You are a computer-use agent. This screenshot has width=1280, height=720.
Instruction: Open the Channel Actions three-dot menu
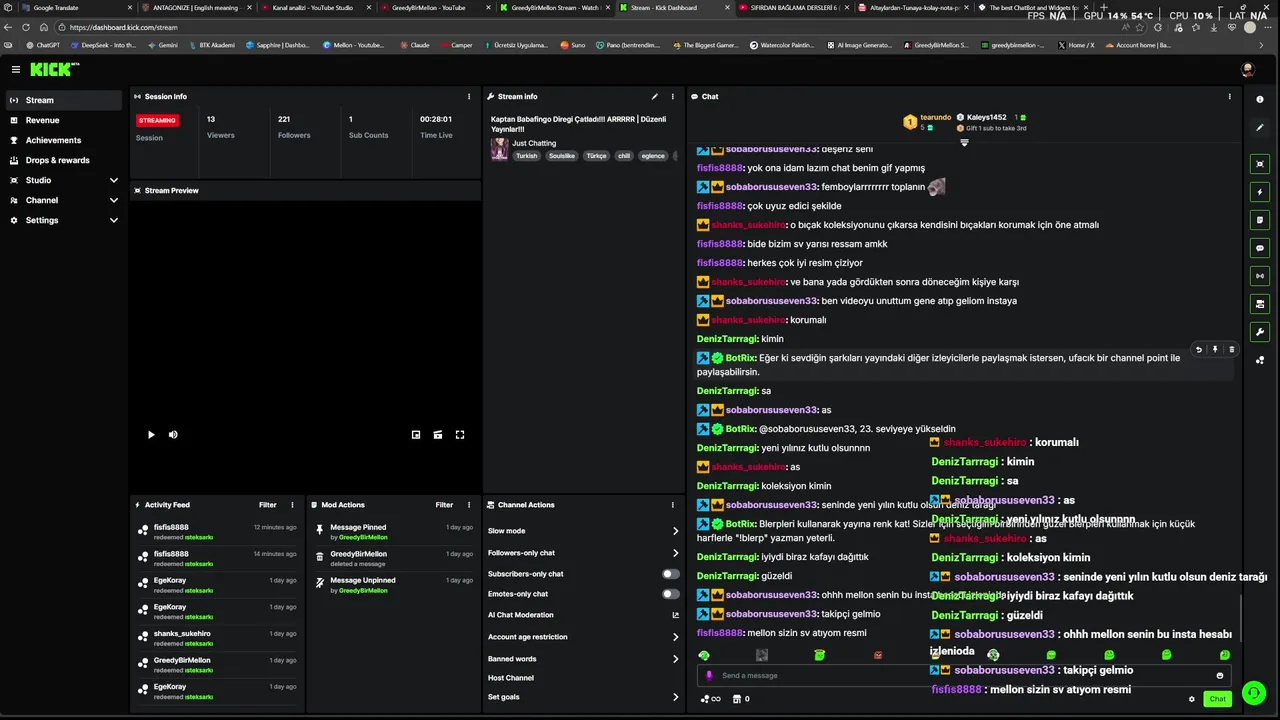[x=672, y=505]
